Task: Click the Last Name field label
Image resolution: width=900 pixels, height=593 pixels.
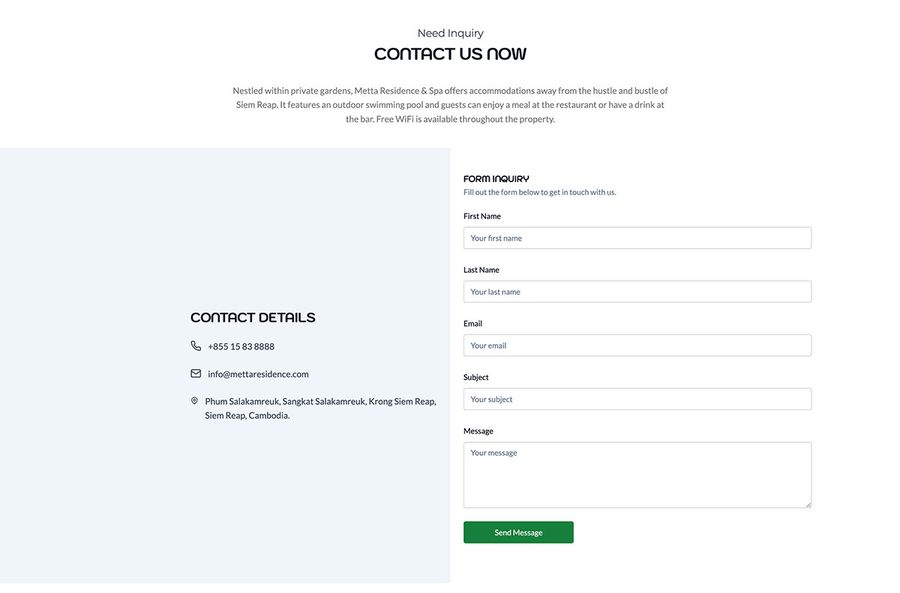Action: click(481, 270)
